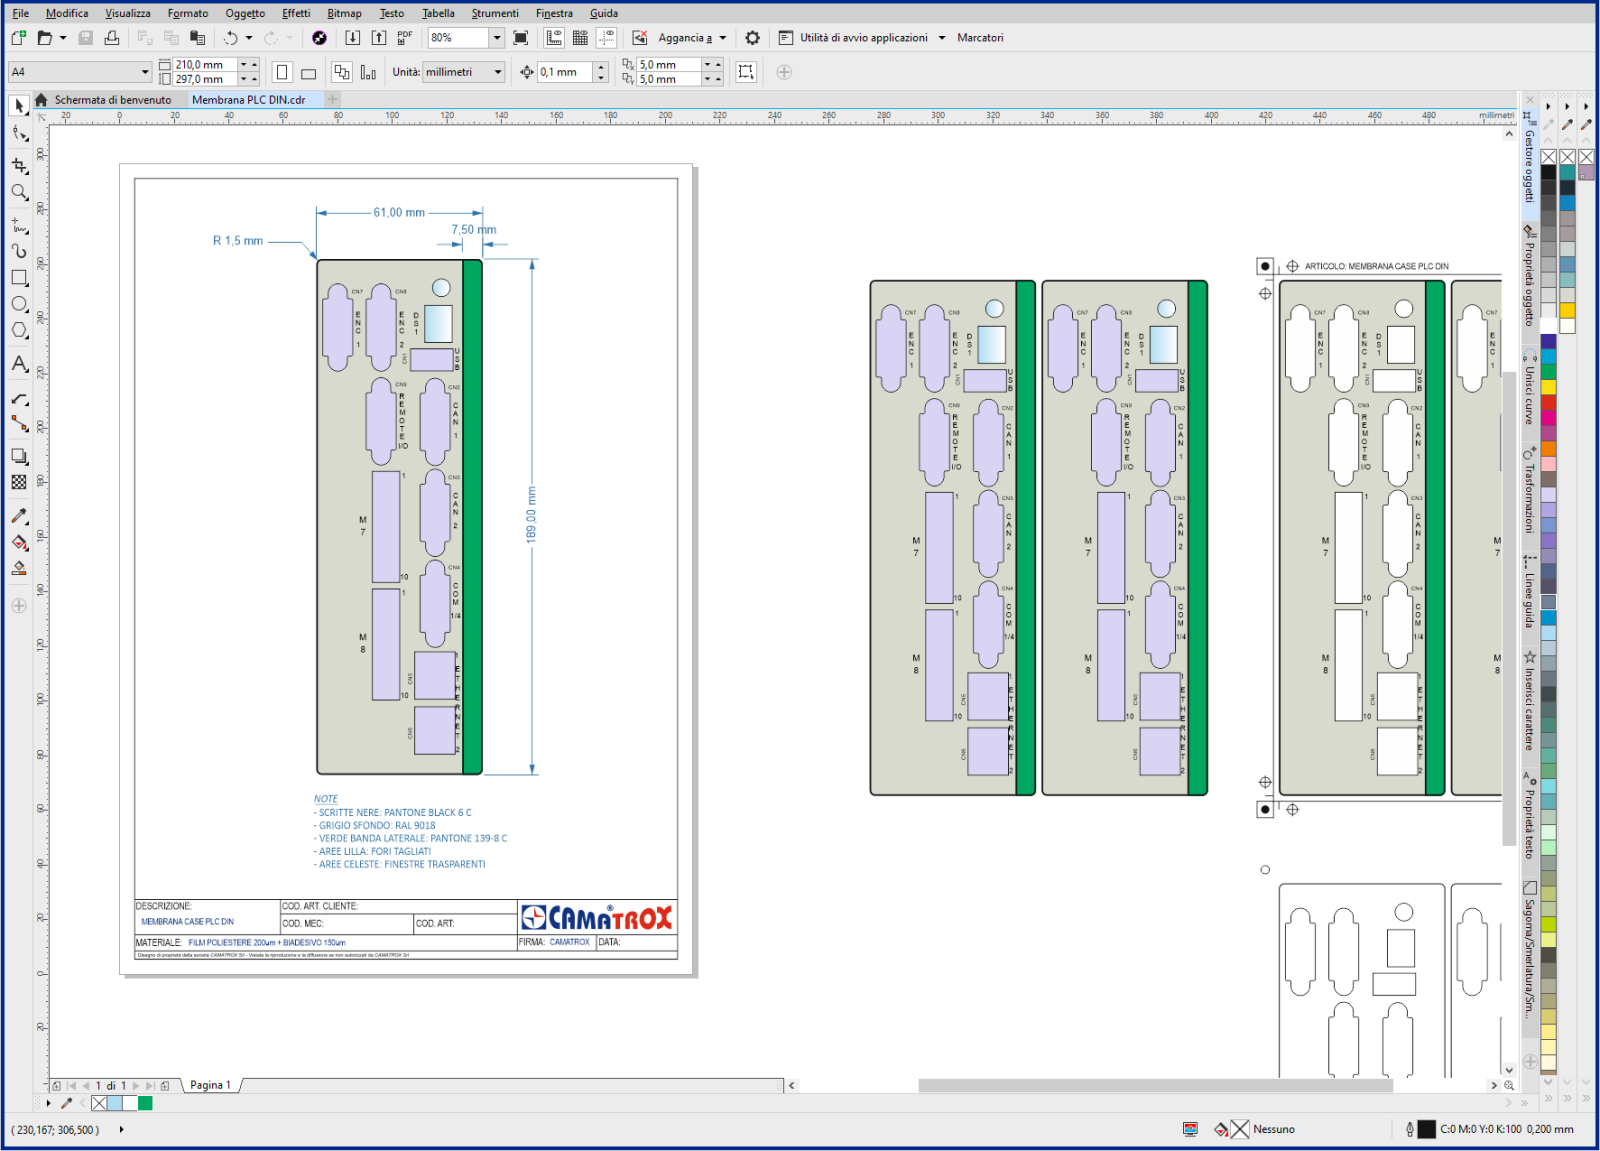Click the Marcatori button
Screen dimensions: 1600x1151
(x=979, y=38)
